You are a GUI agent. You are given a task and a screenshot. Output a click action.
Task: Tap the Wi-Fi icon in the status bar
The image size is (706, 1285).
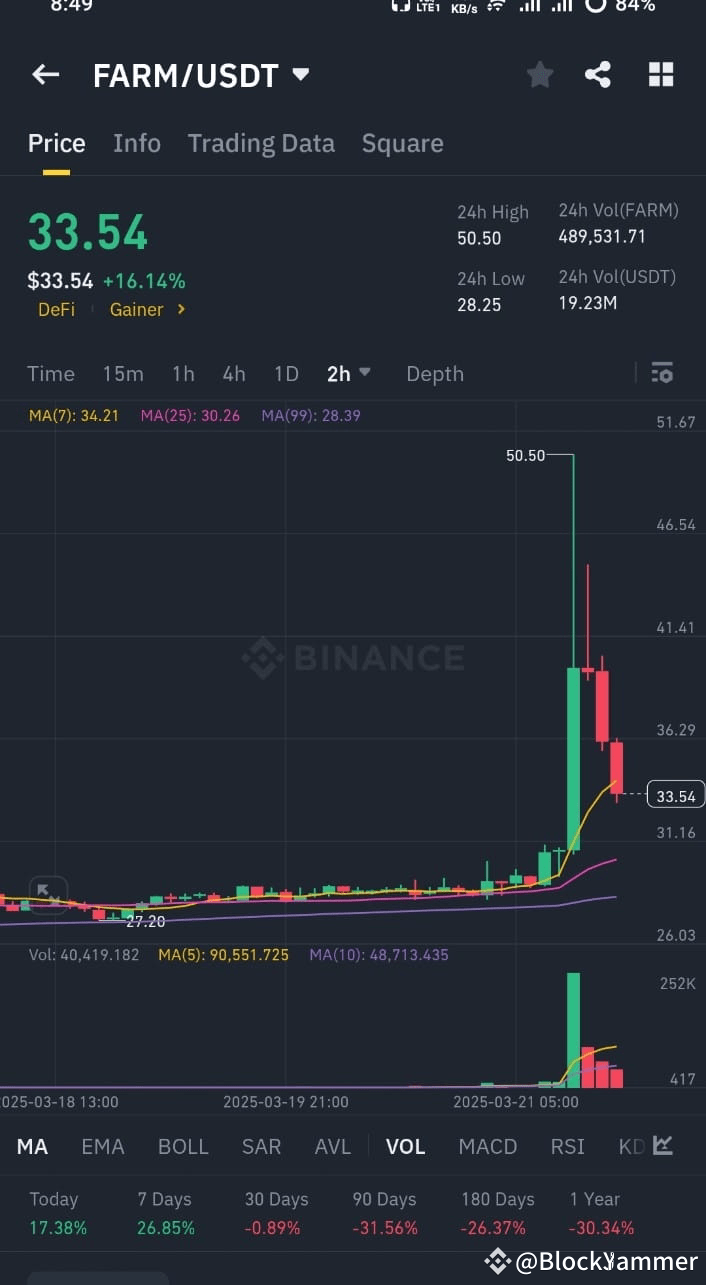(x=495, y=8)
